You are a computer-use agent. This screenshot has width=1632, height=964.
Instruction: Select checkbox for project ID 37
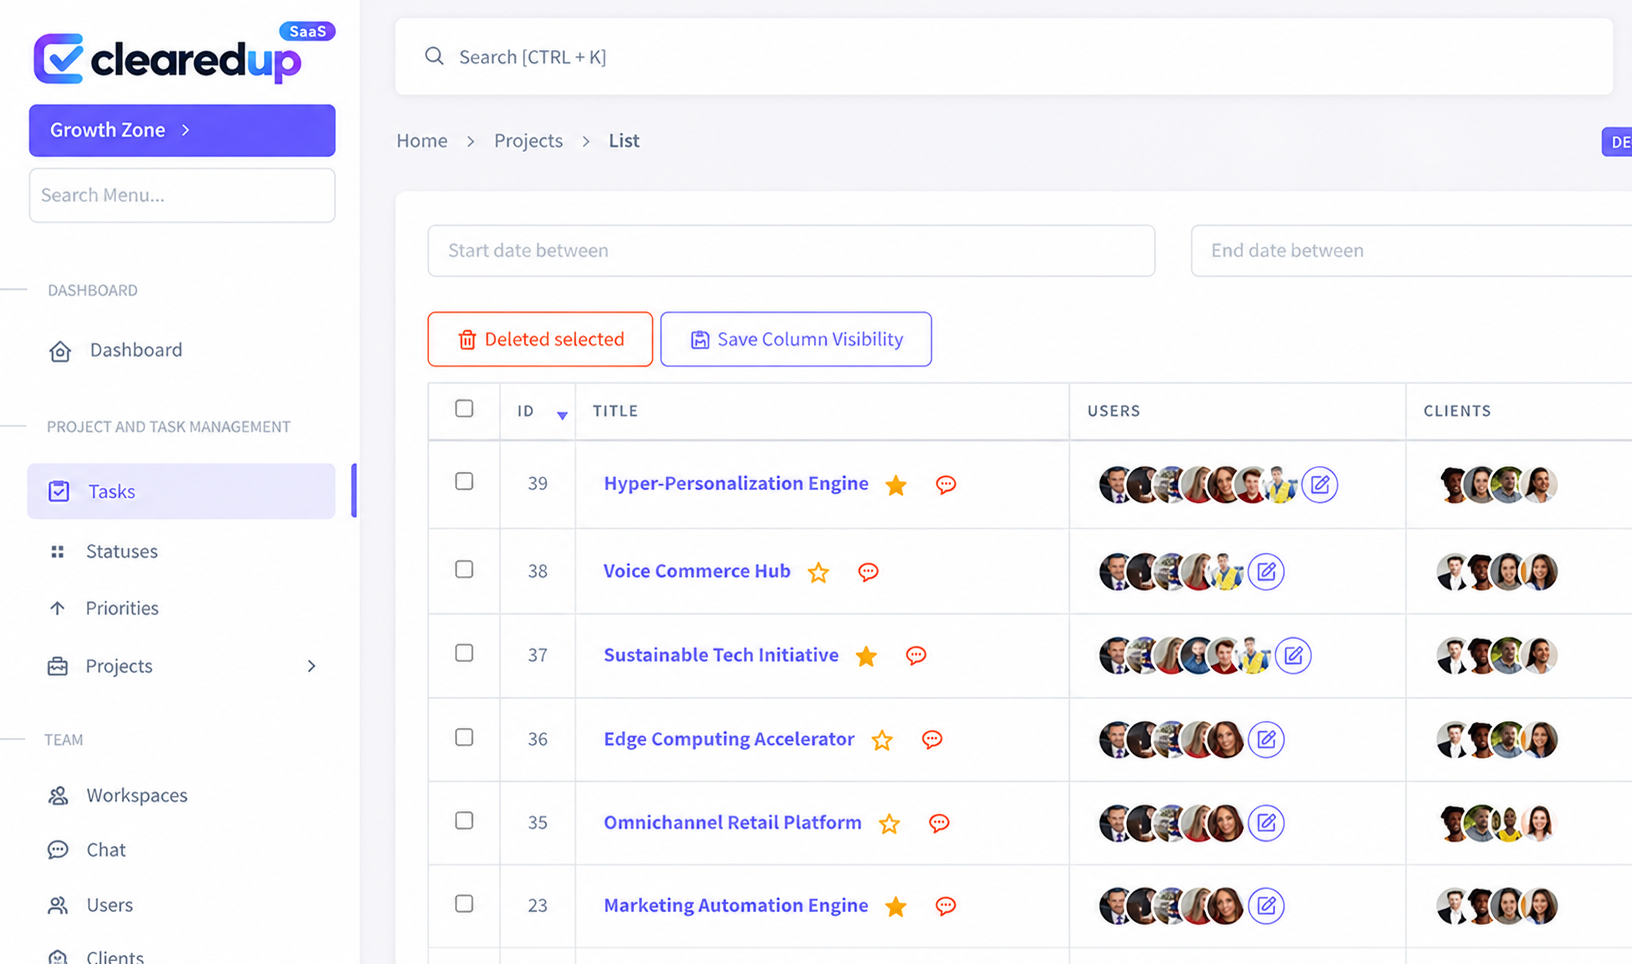click(464, 653)
